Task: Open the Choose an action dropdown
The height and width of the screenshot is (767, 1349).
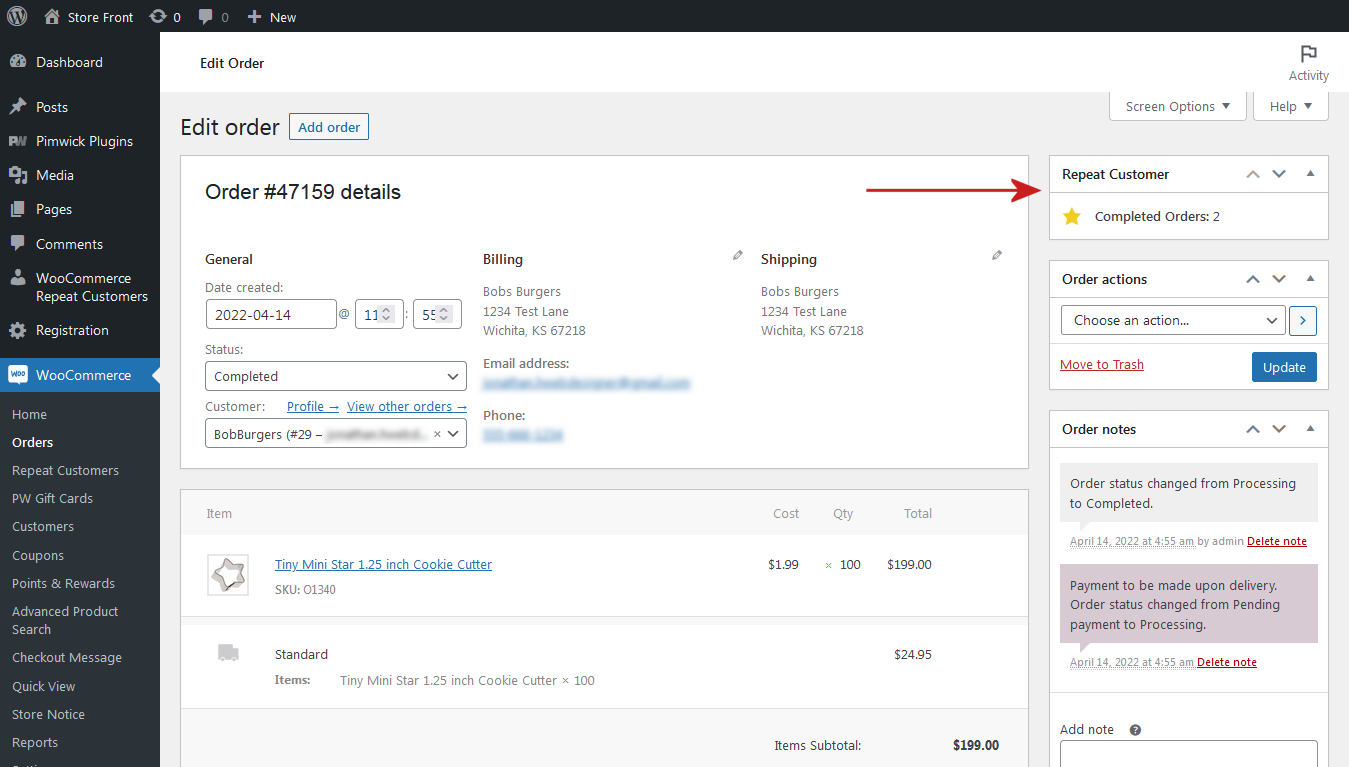Action: pyautogui.click(x=1172, y=320)
